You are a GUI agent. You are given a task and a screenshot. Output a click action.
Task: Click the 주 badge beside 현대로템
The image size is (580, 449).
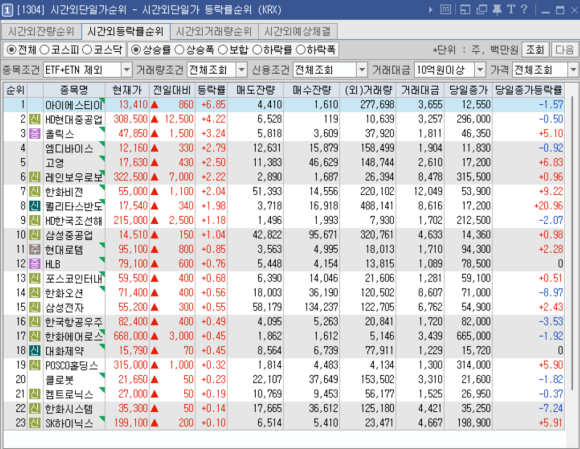pyautogui.click(x=35, y=249)
